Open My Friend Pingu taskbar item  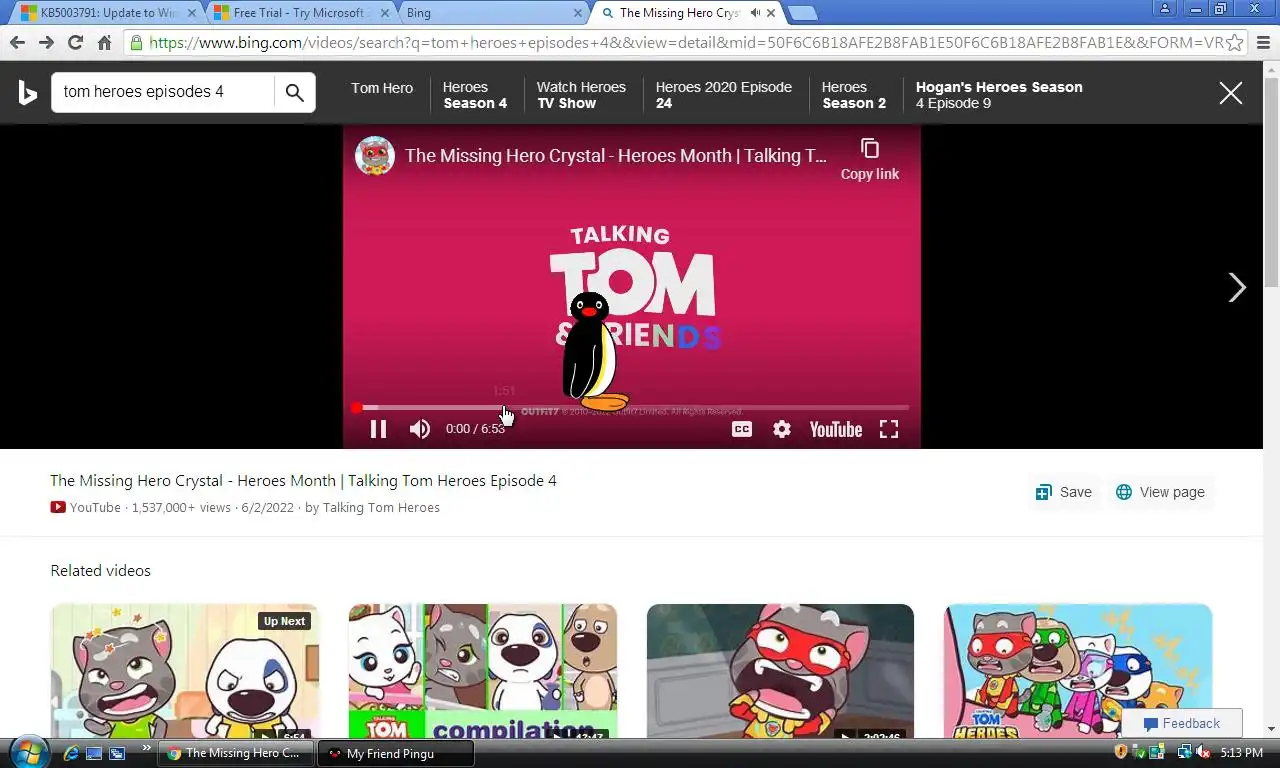395,754
